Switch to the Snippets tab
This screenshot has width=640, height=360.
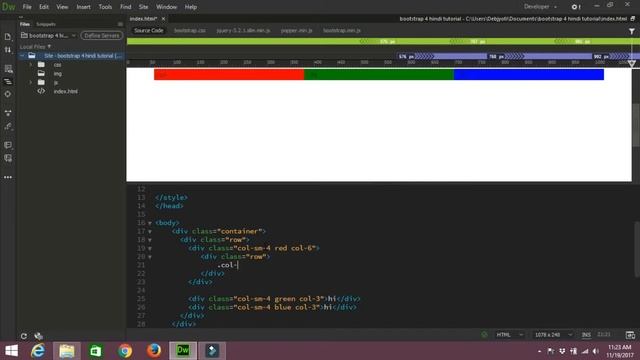click(46, 24)
